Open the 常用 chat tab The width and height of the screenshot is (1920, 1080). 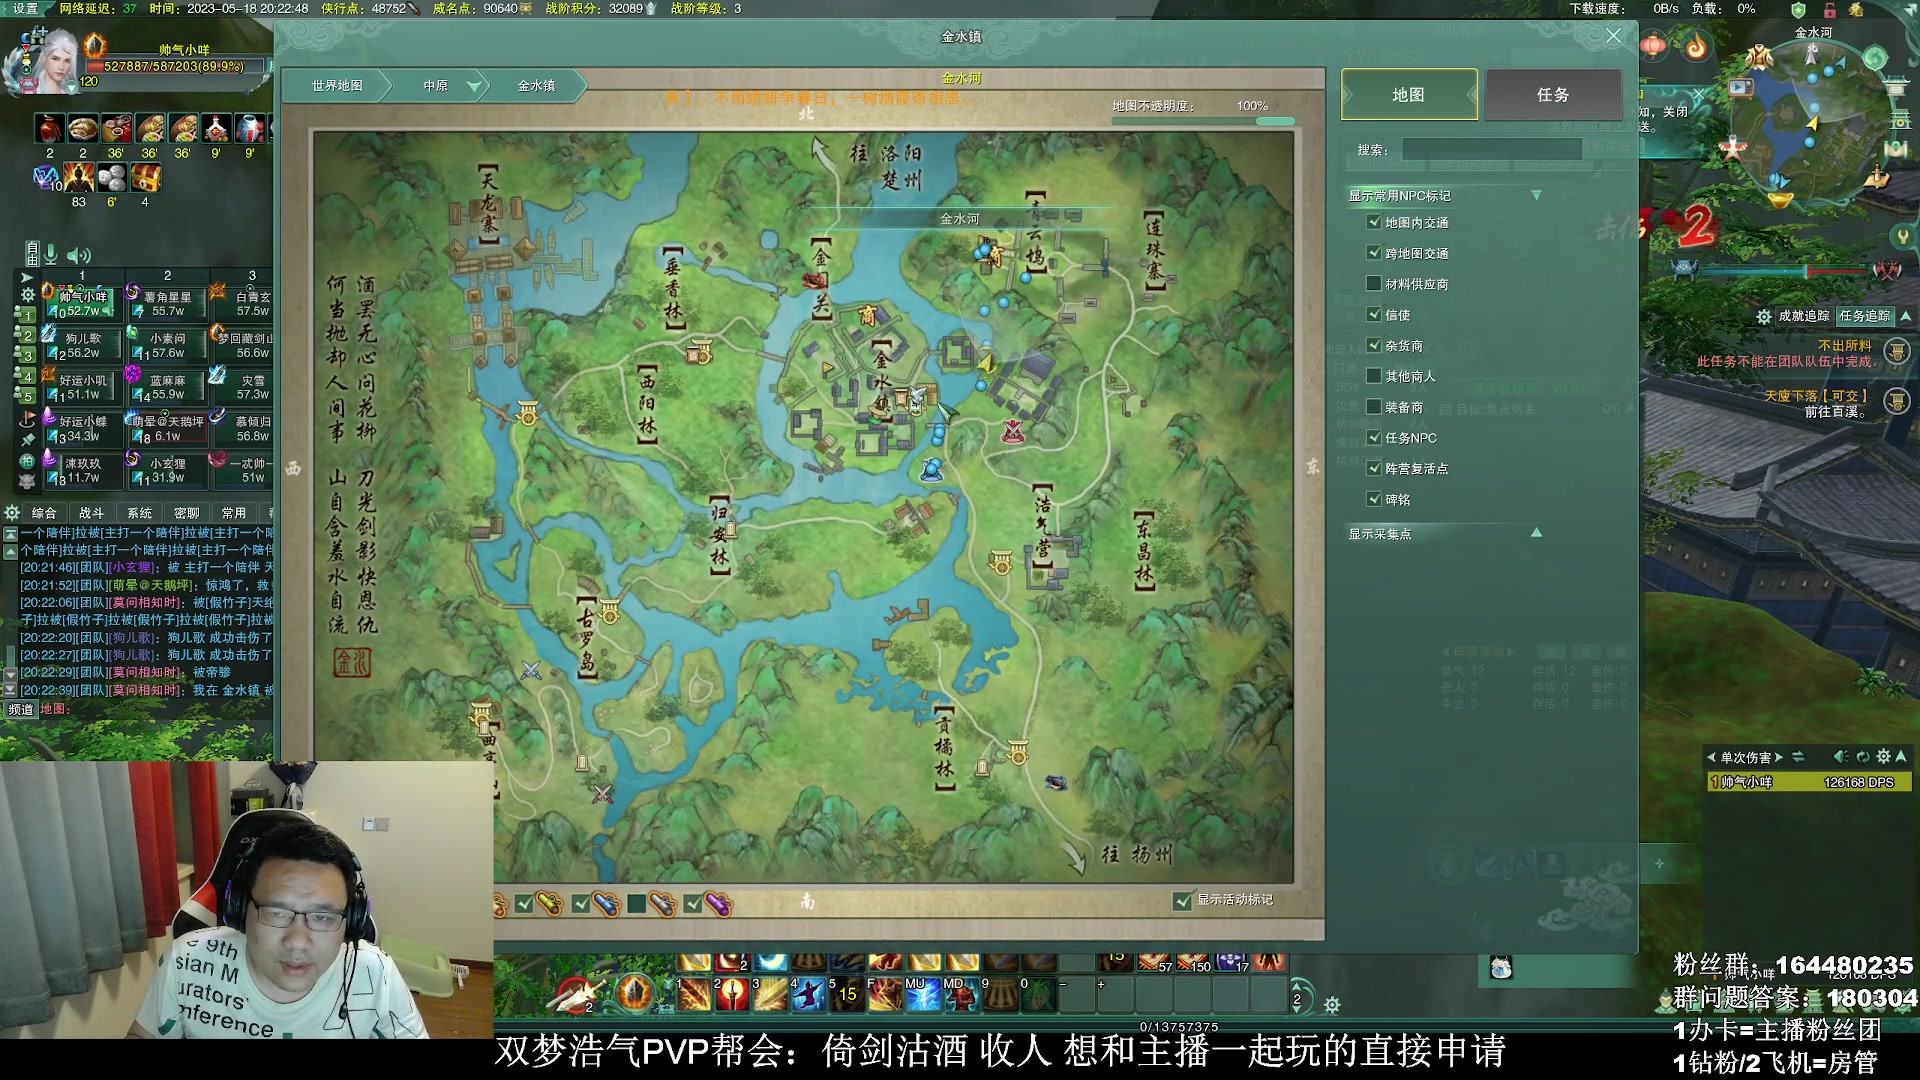(x=234, y=512)
